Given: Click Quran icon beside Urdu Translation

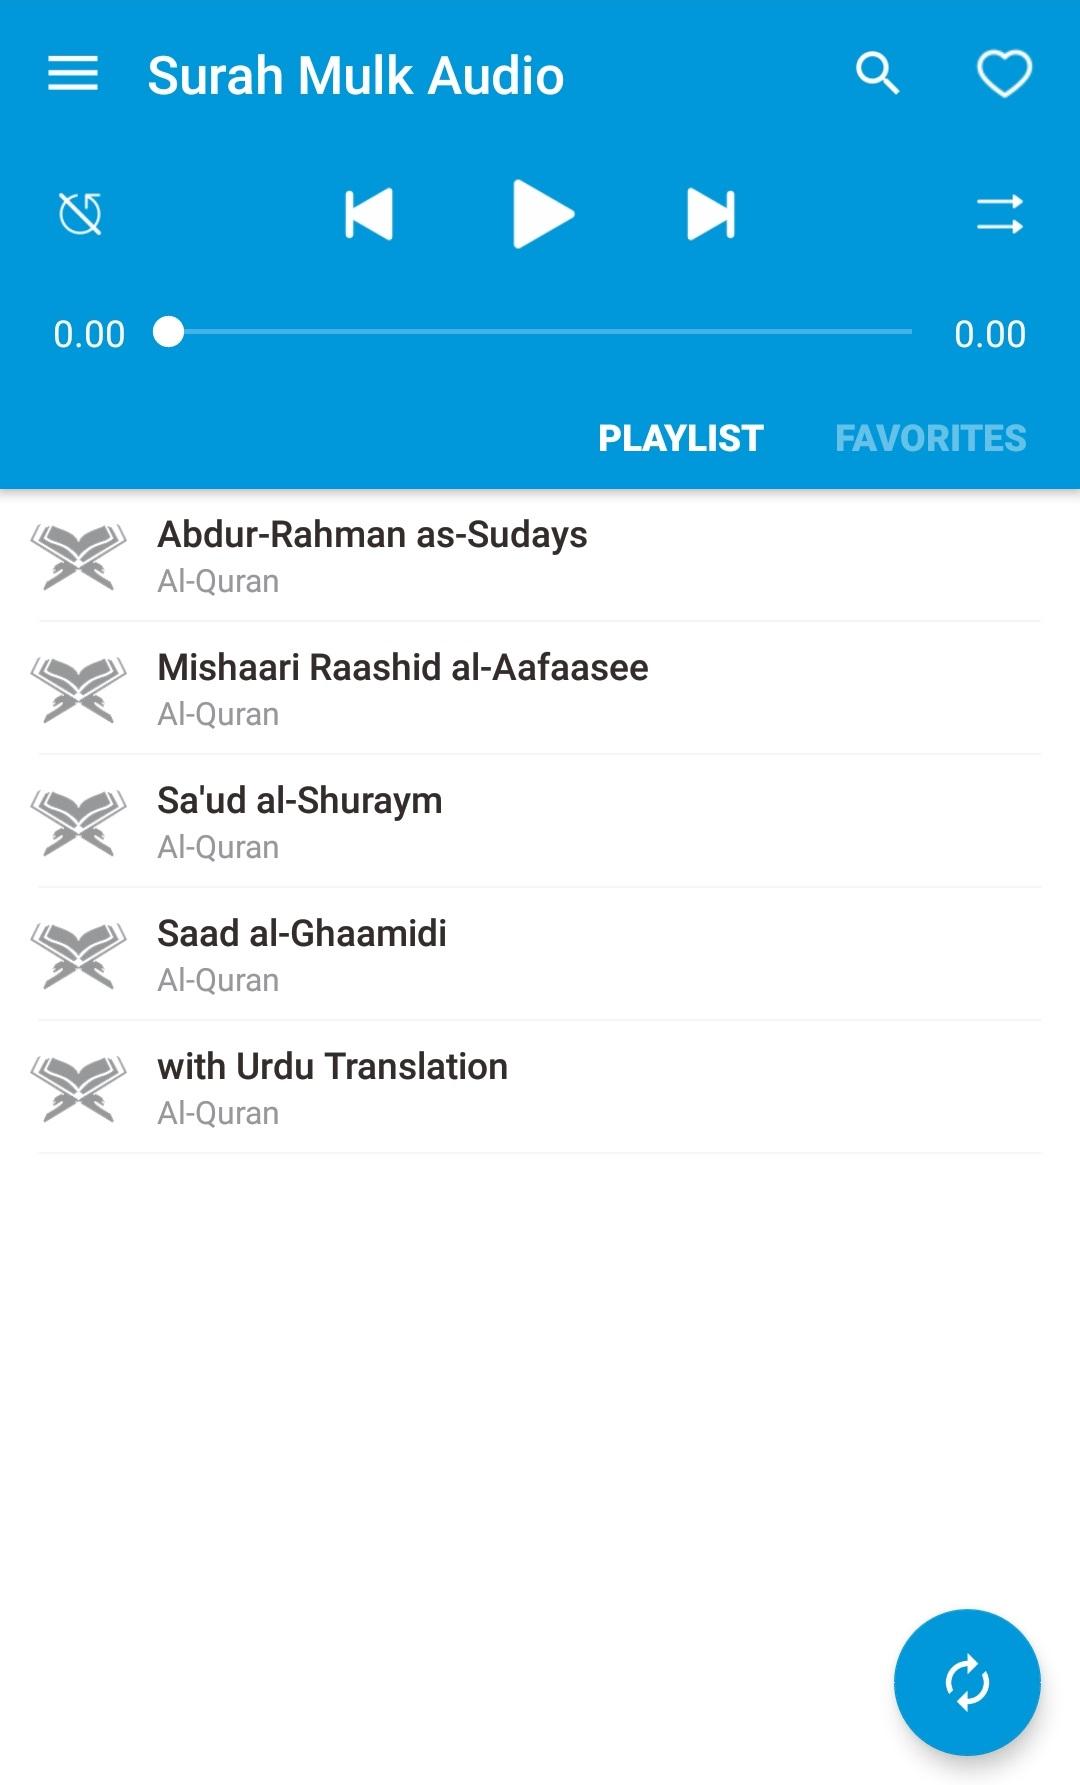Looking at the screenshot, I should (x=78, y=1088).
